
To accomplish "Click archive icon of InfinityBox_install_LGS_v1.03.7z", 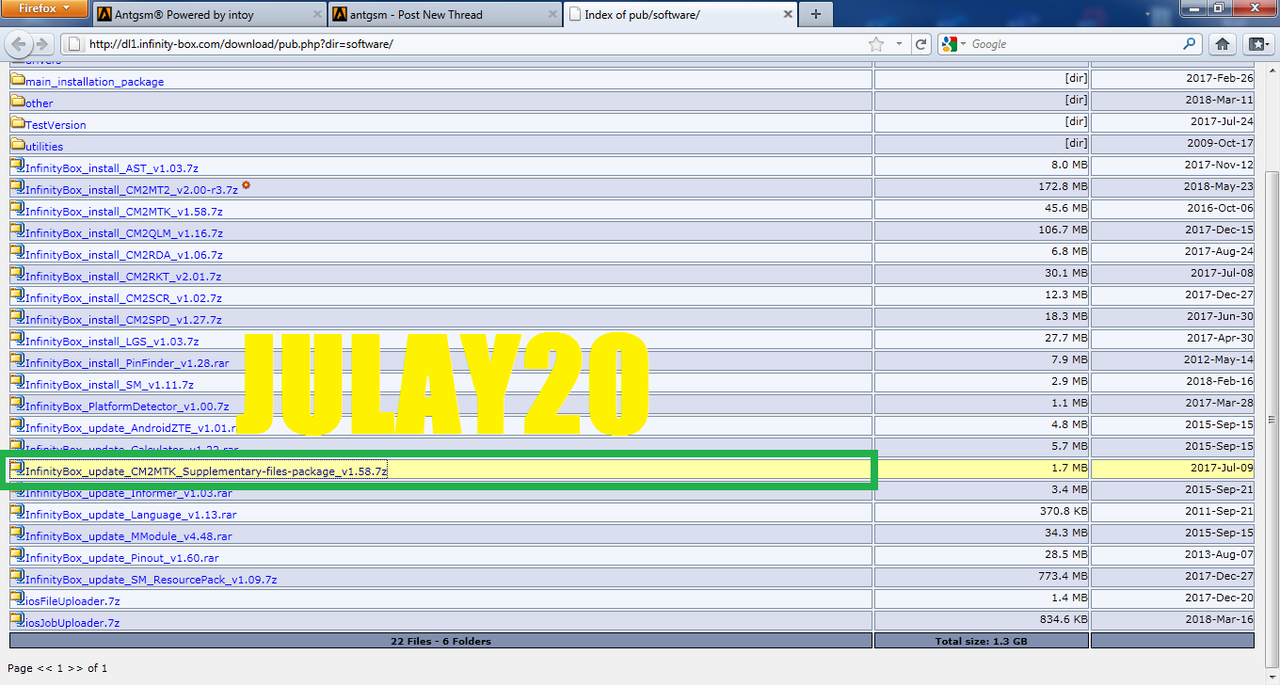I will click(x=17, y=339).
